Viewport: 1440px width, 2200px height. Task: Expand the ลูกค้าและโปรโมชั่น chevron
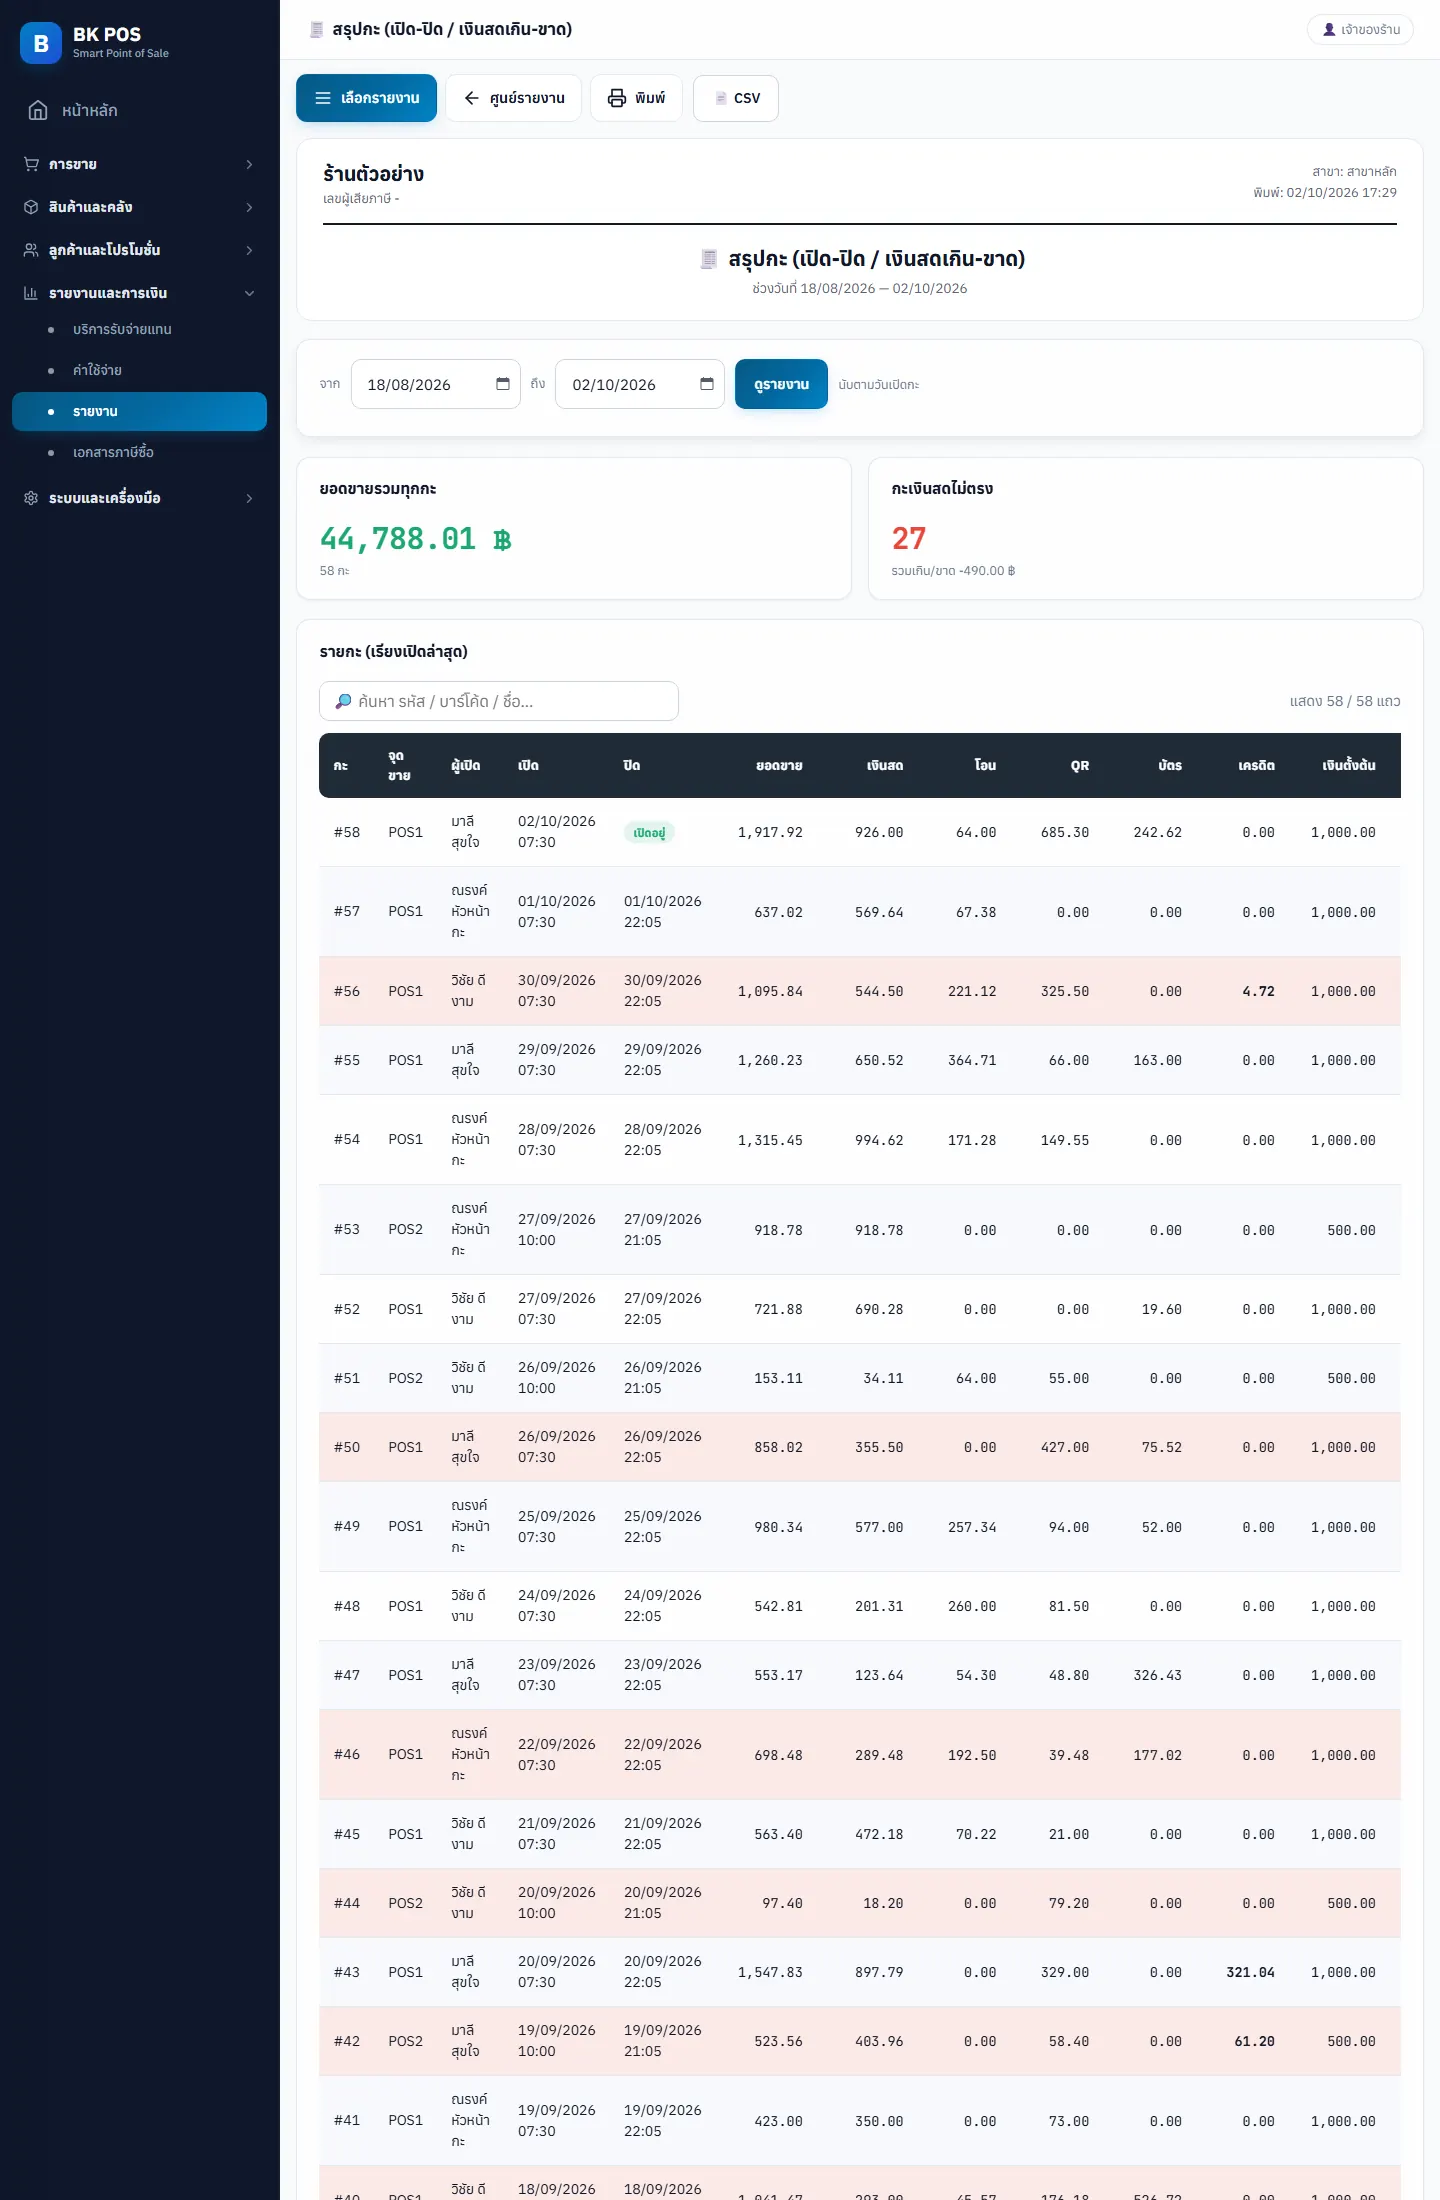(249, 250)
